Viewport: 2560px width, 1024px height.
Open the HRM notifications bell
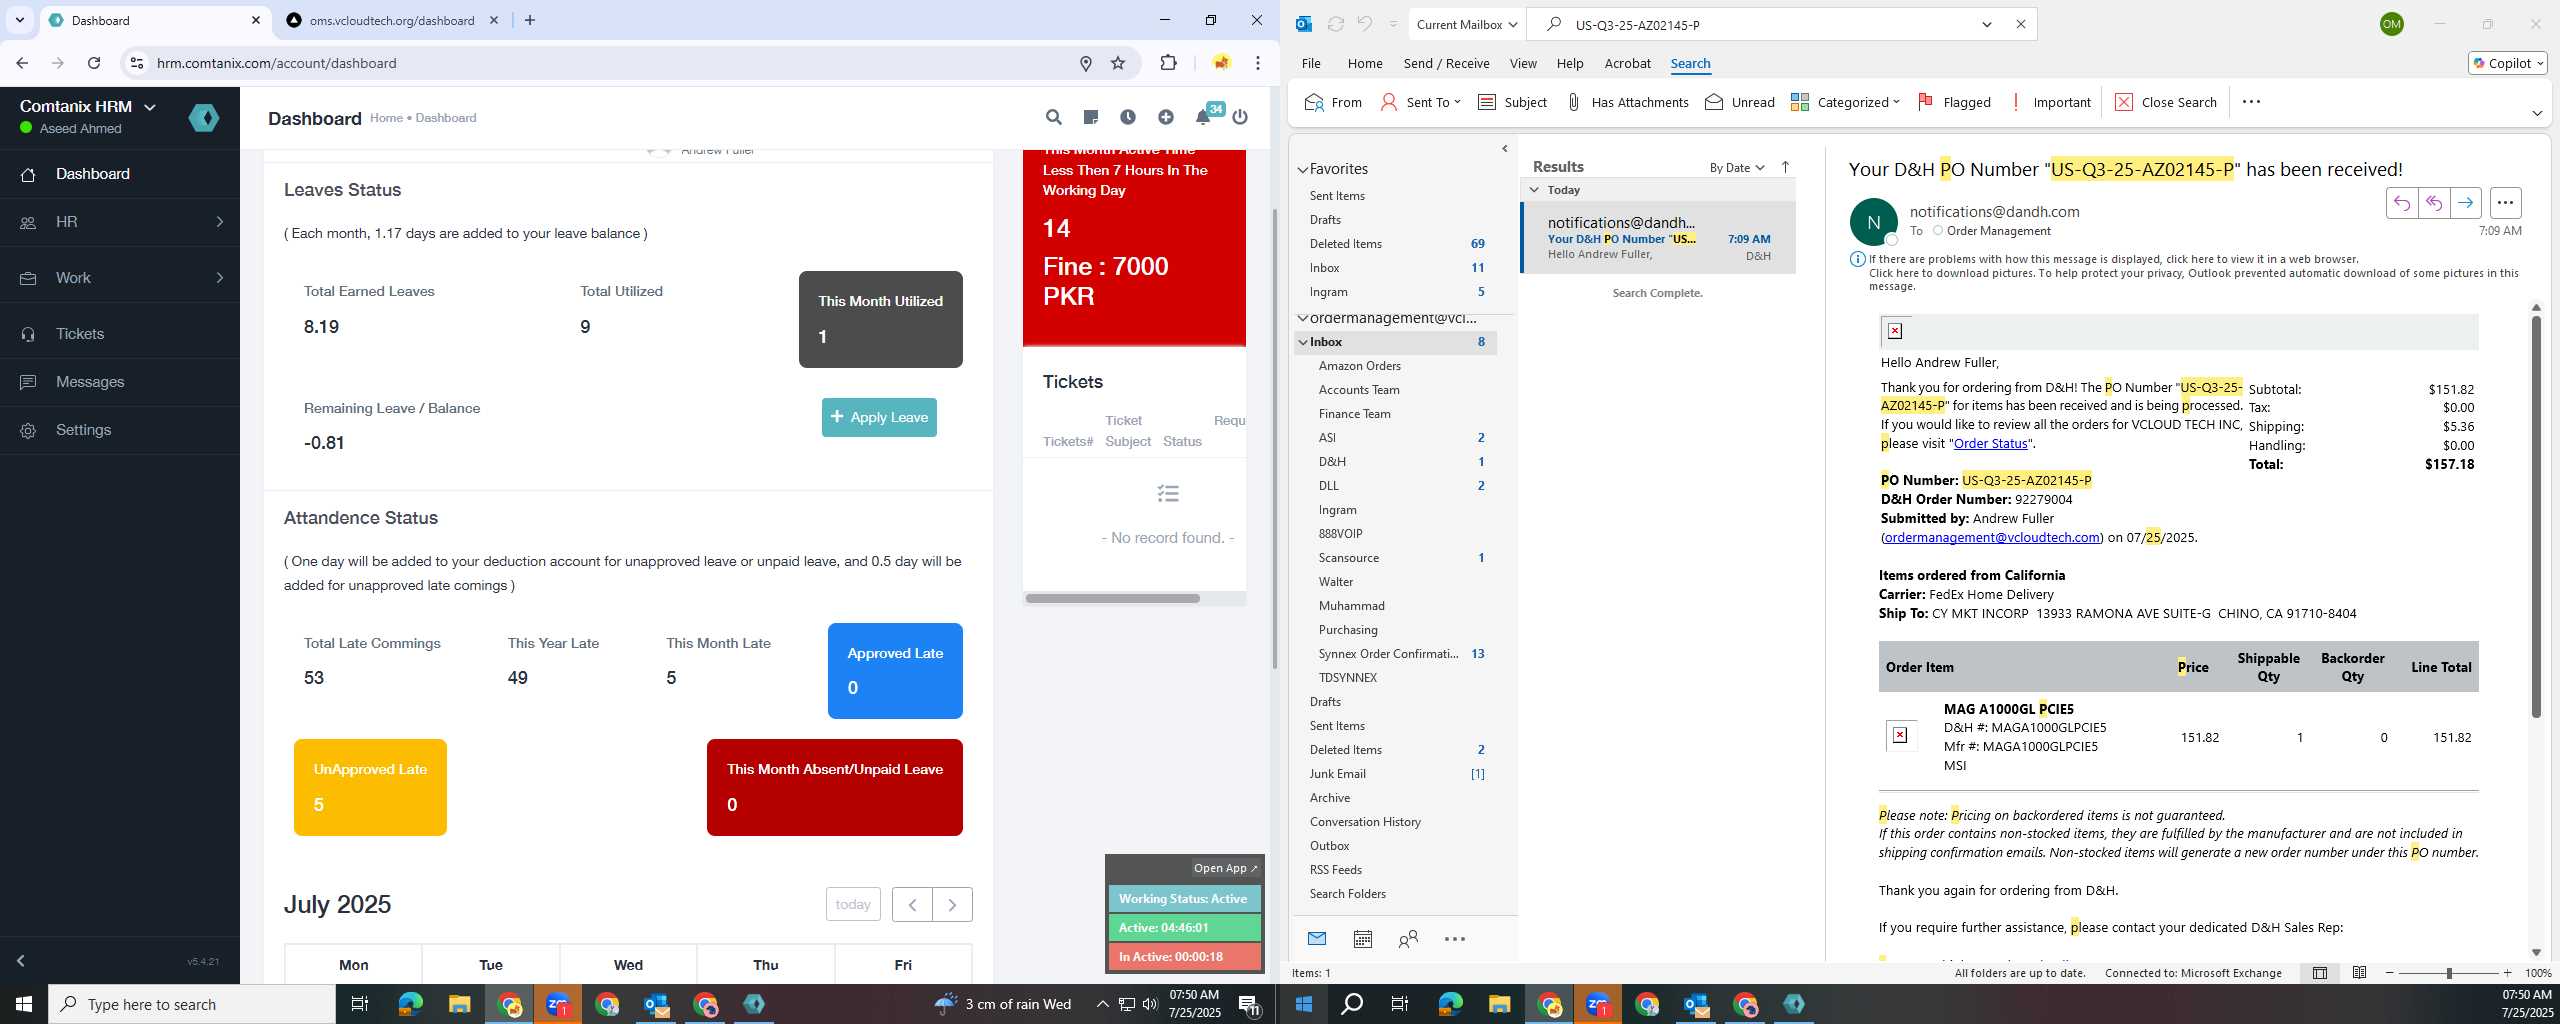(1203, 117)
